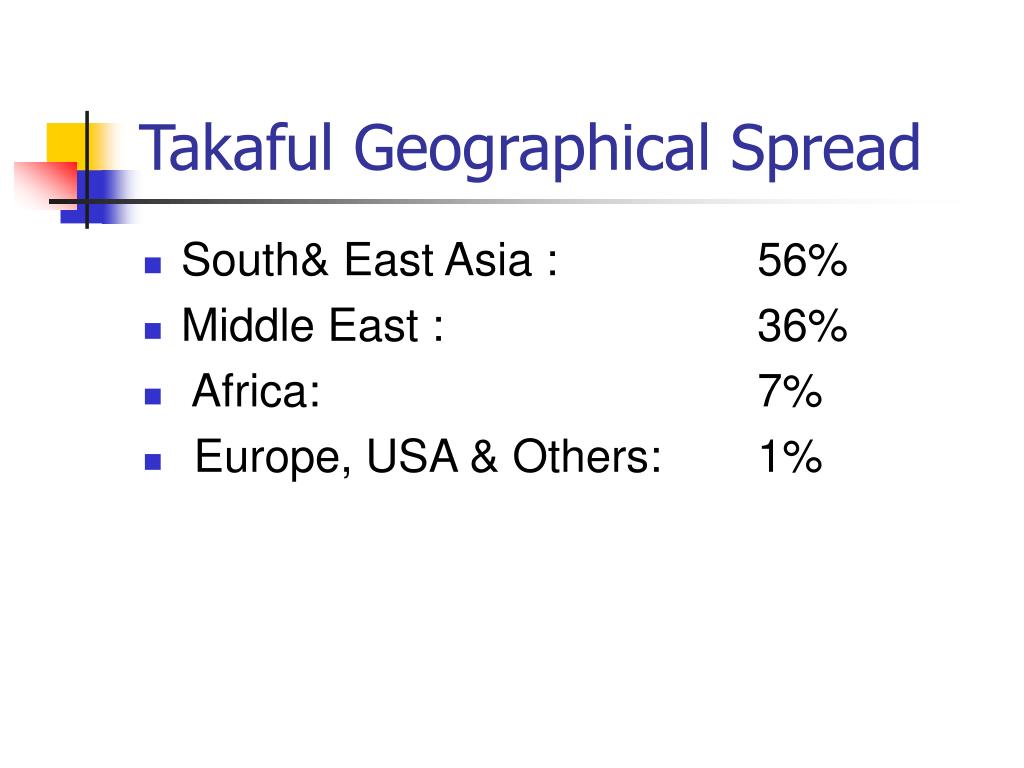Click the slide title Takaful Geographical Spread
Image resolution: width=1024 pixels, height=768 pixels.
coord(530,150)
